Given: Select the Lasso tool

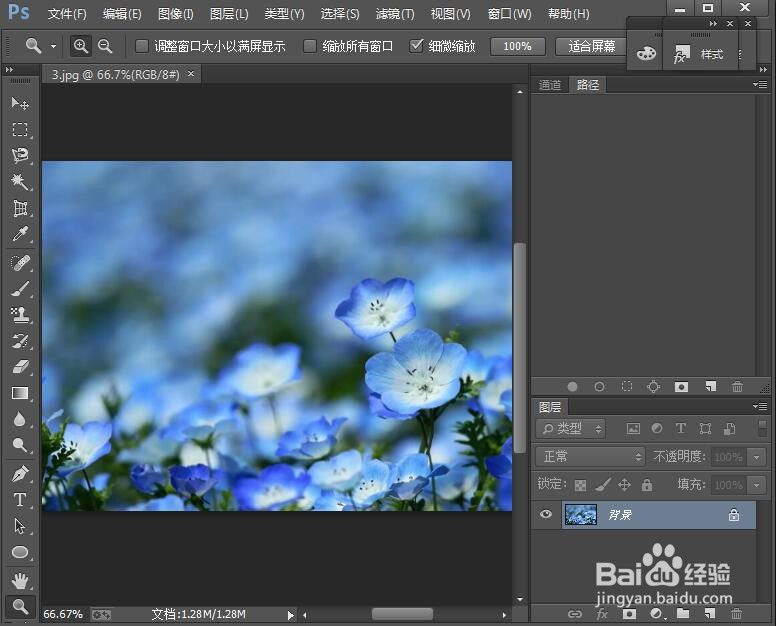Looking at the screenshot, I should (20, 155).
